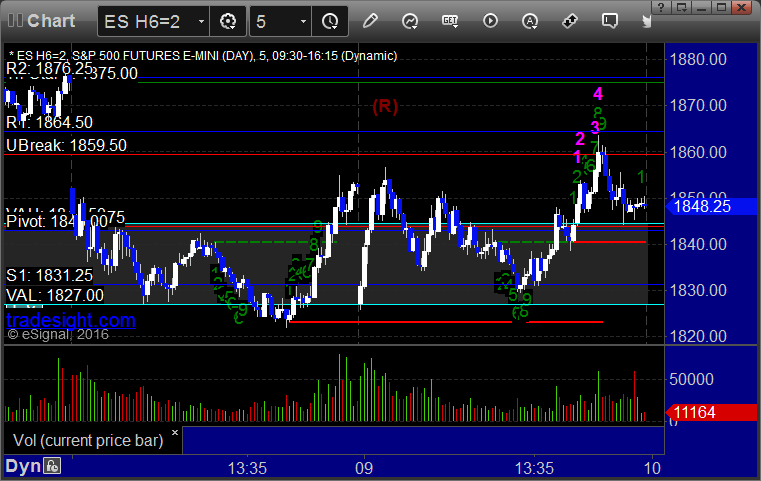Click the magenta count number 4
761x481 pixels.
[x=598, y=94]
